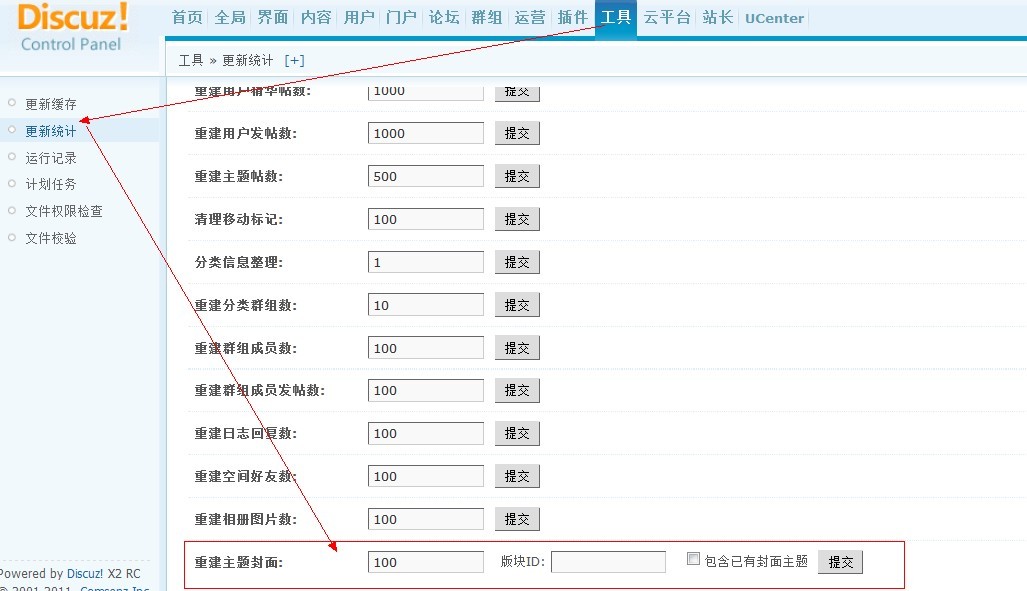
Task: Click the 重建日志回复数 input field
Action: 426,433
